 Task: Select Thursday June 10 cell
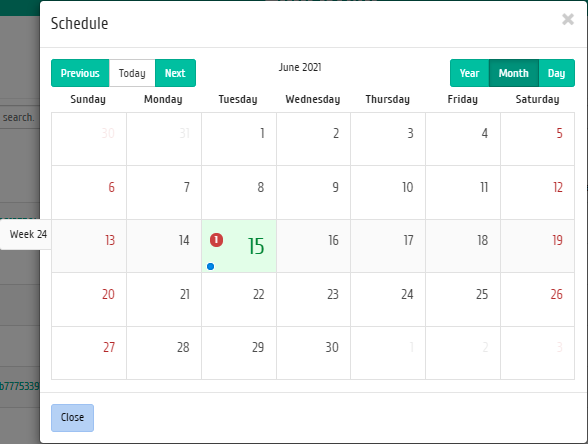tap(388, 192)
